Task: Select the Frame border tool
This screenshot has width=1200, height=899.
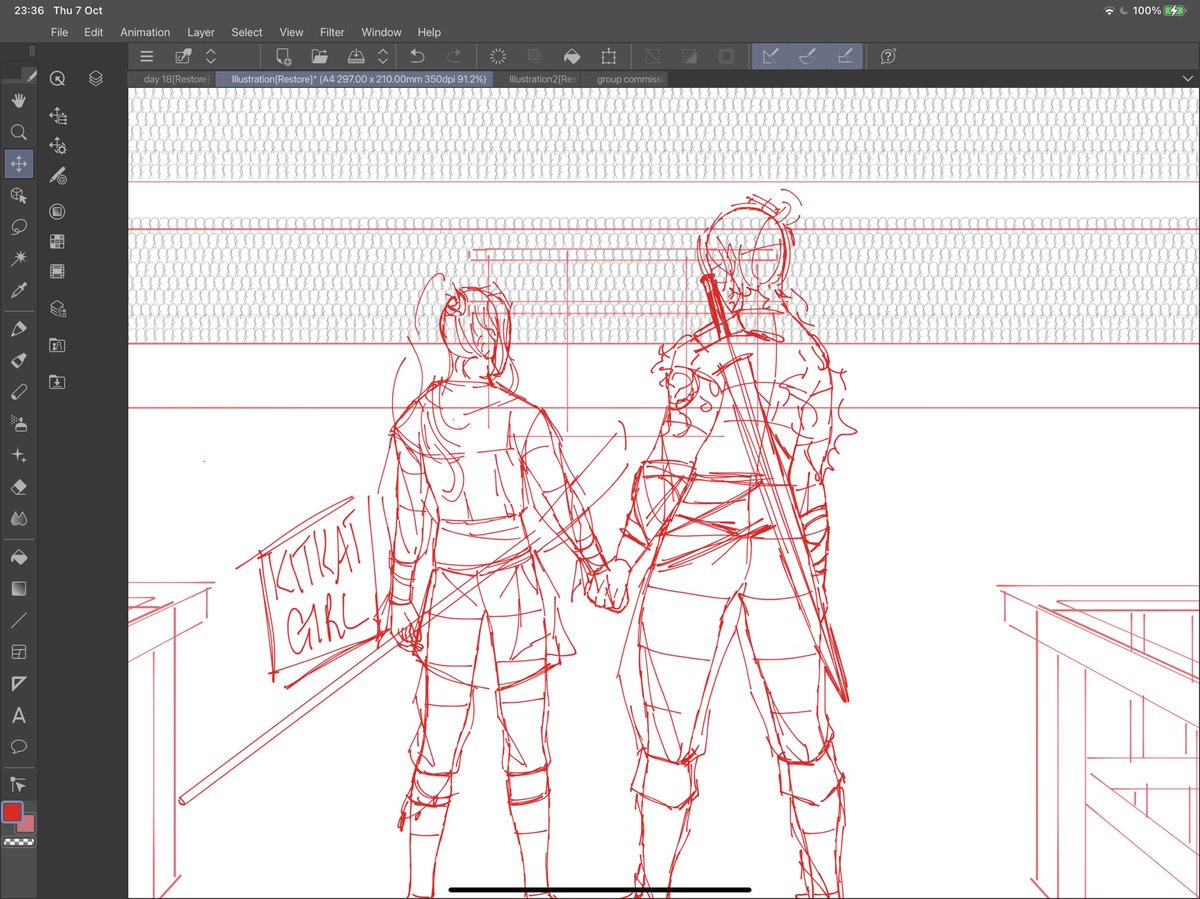Action: point(18,652)
